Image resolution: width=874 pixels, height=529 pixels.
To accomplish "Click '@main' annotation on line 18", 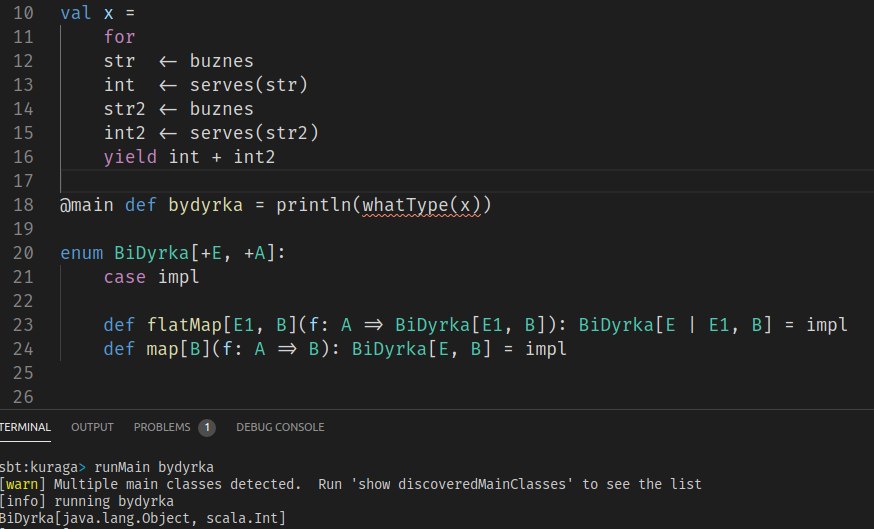I will pyautogui.click(x=86, y=205).
